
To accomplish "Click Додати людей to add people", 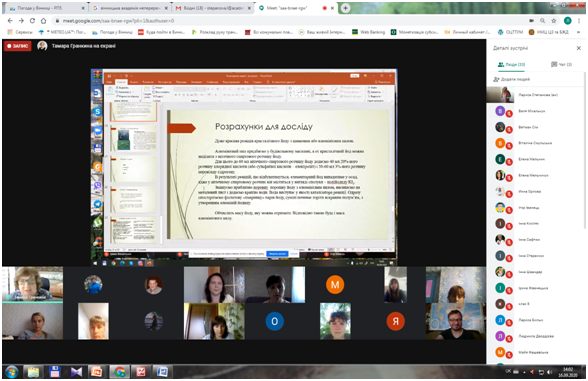I will 512,79.
